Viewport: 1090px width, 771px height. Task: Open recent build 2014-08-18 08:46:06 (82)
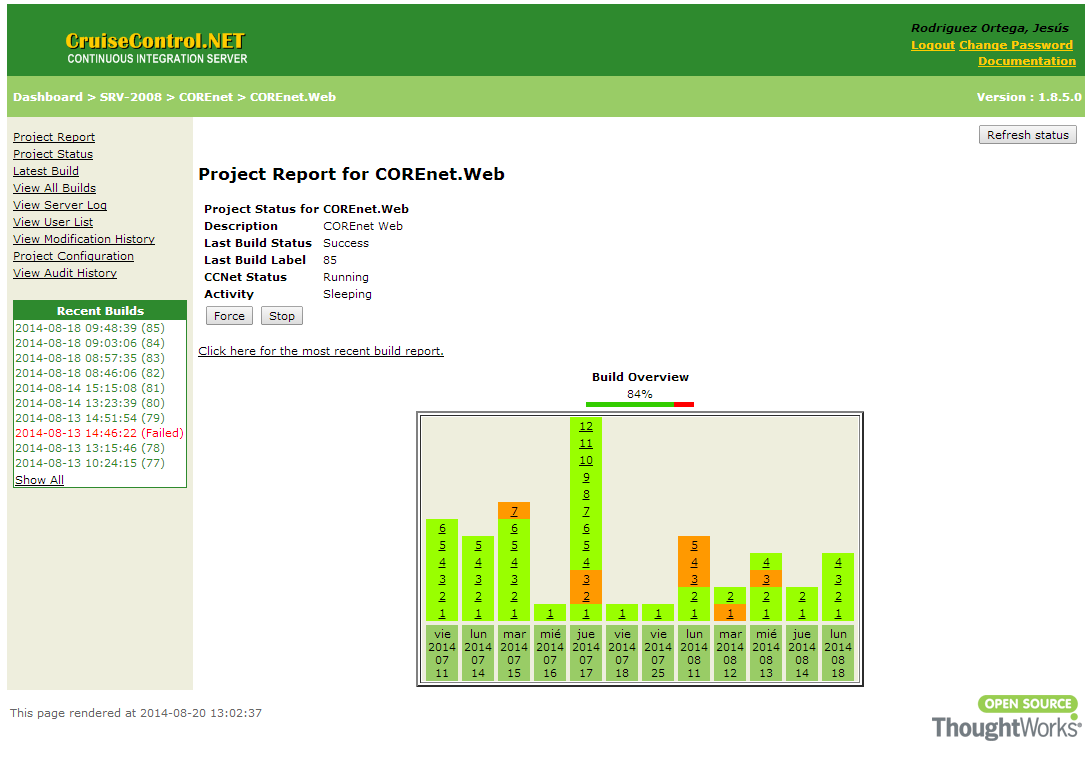90,373
